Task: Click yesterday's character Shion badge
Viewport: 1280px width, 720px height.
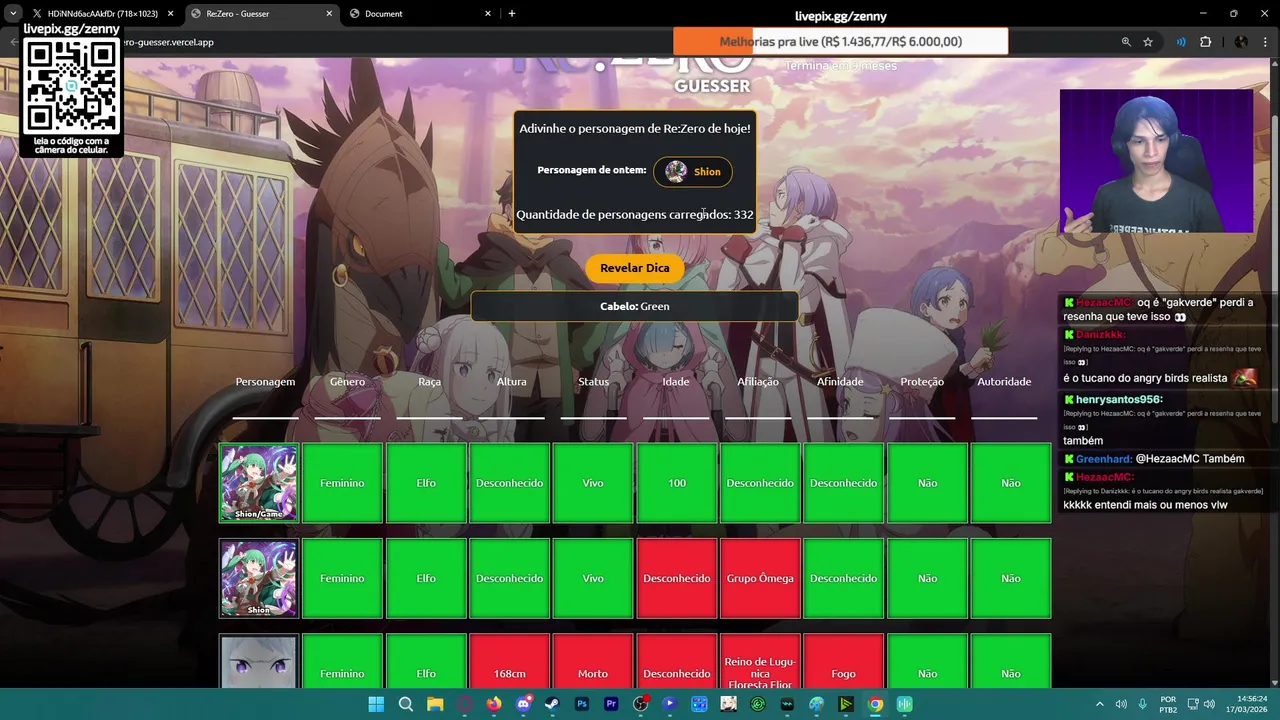Action: pyautogui.click(x=693, y=172)
